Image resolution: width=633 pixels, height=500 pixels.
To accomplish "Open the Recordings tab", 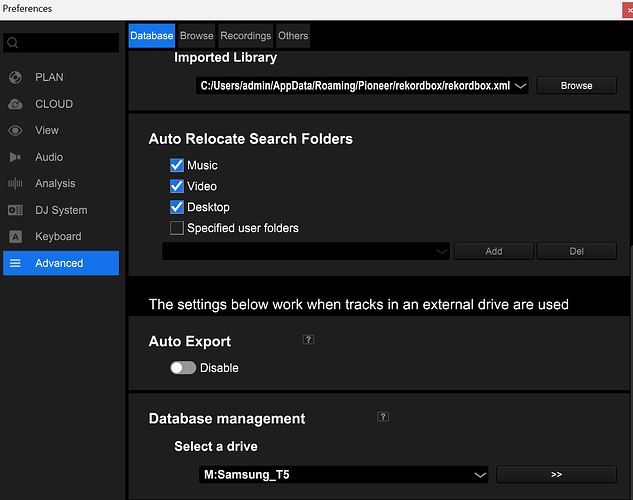I will [x=245, y=36].
